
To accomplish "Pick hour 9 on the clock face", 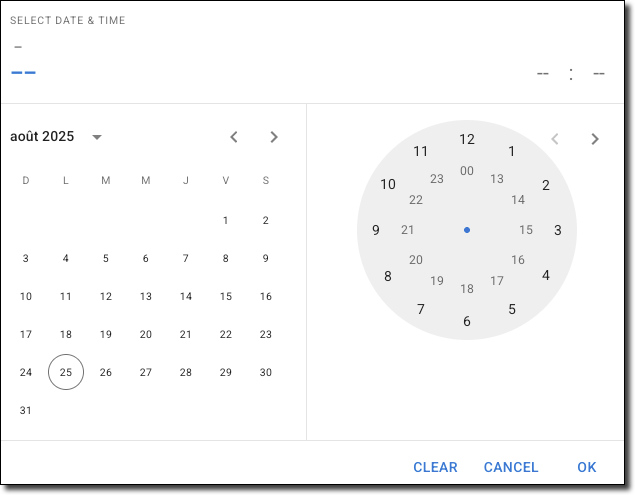I will [x=376, y=230].
